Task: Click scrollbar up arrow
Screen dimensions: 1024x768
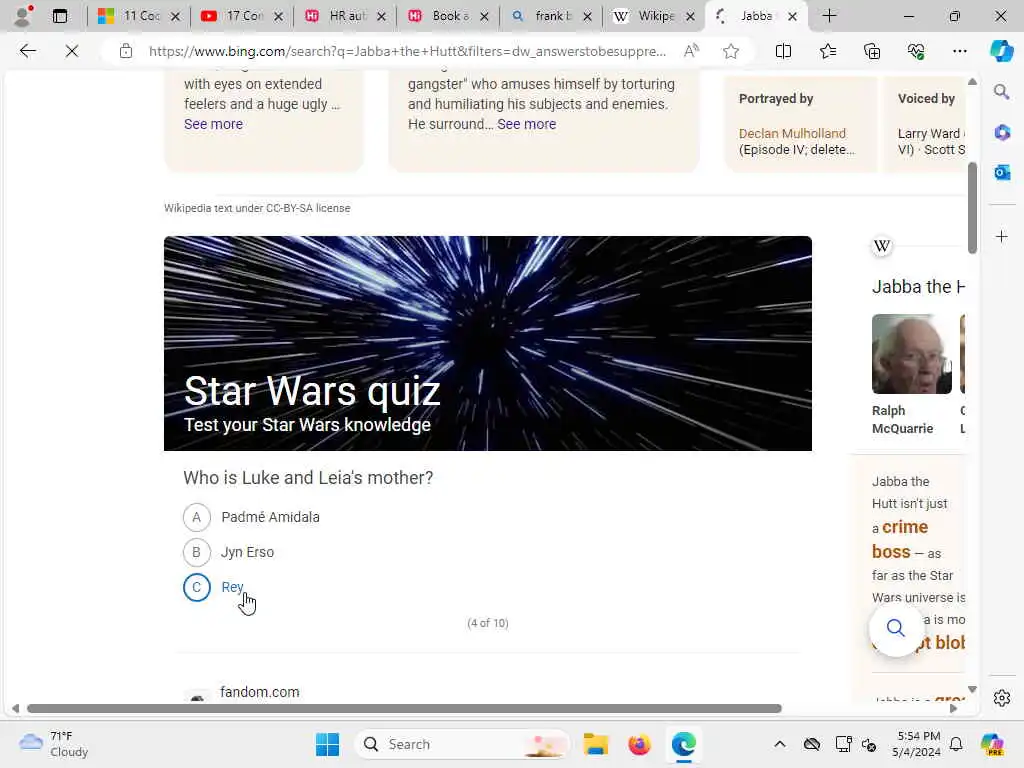Action: click(972, 82)
